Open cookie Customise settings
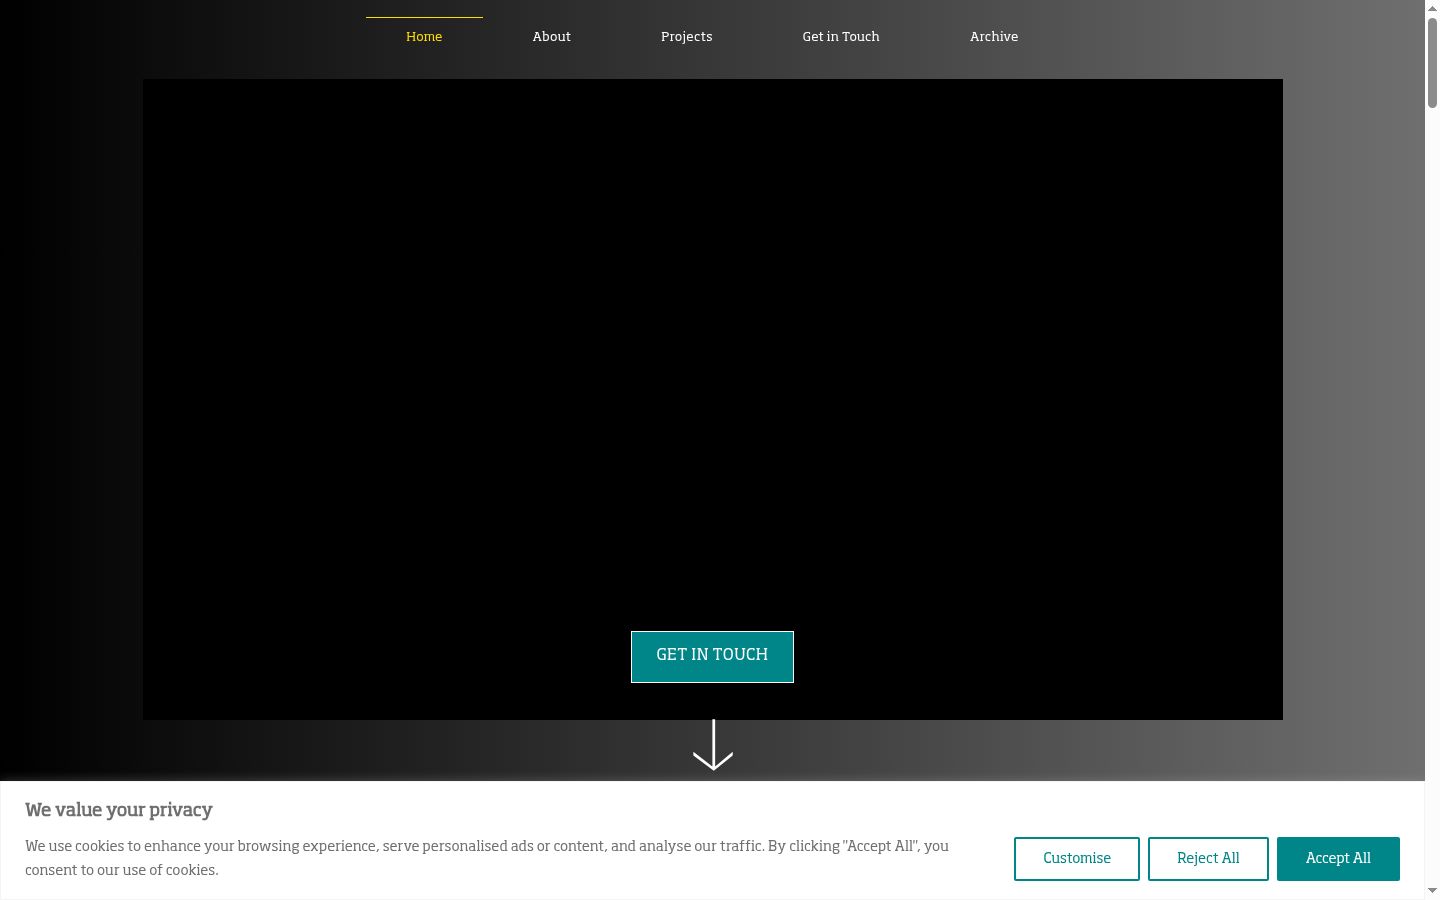1440x900 pixels. [x=1077, y=859]
